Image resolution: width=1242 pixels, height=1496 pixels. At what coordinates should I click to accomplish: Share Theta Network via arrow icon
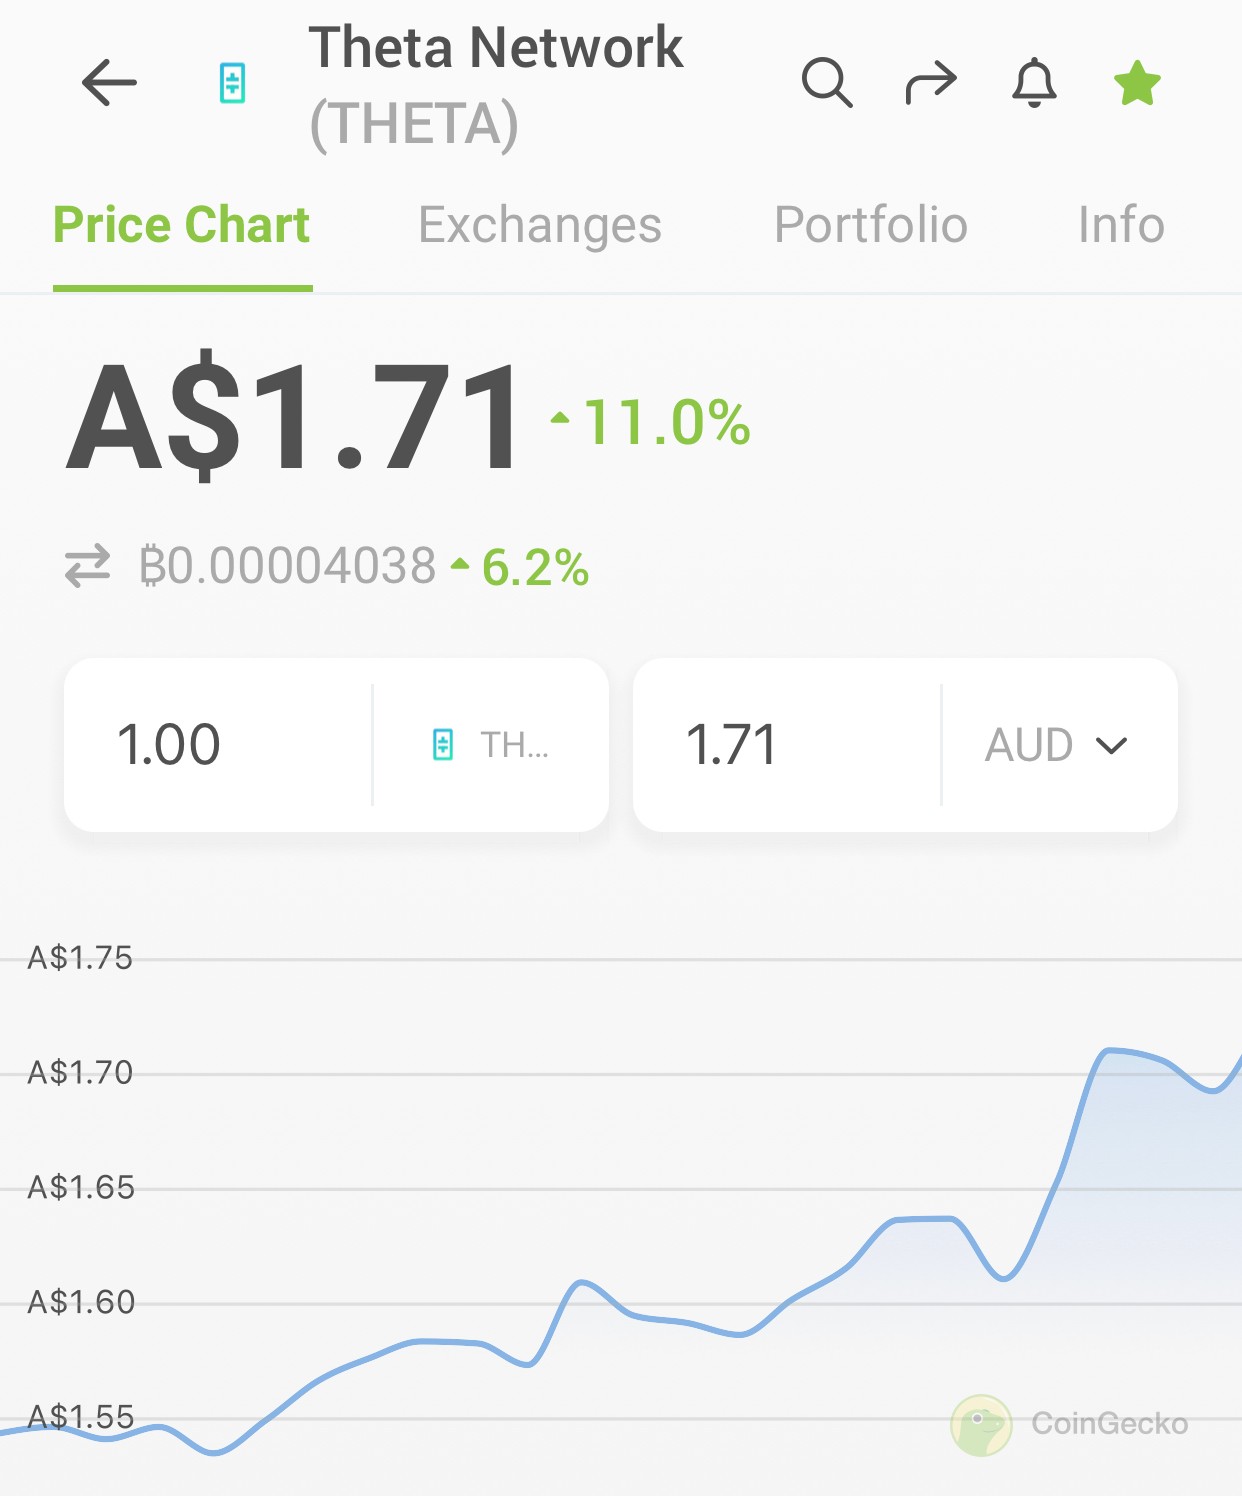coord(931,83)
